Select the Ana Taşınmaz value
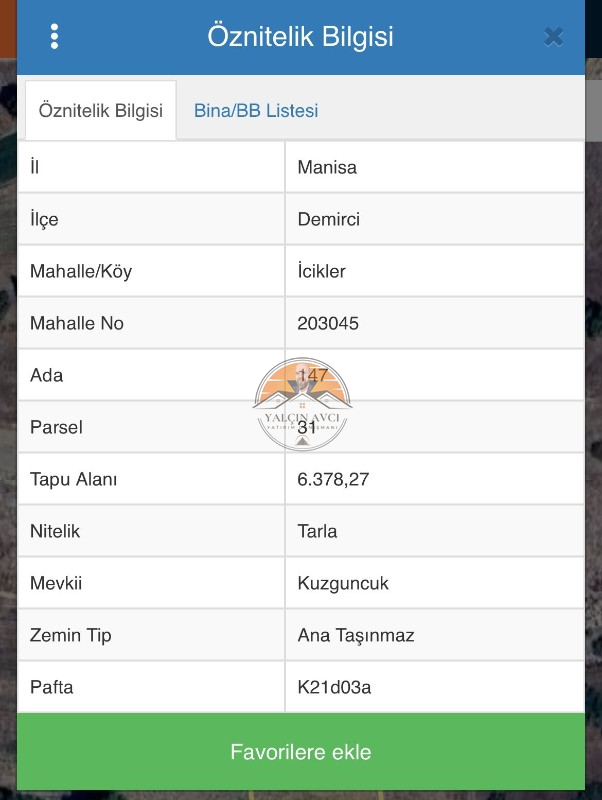 [x=355, y=635]
